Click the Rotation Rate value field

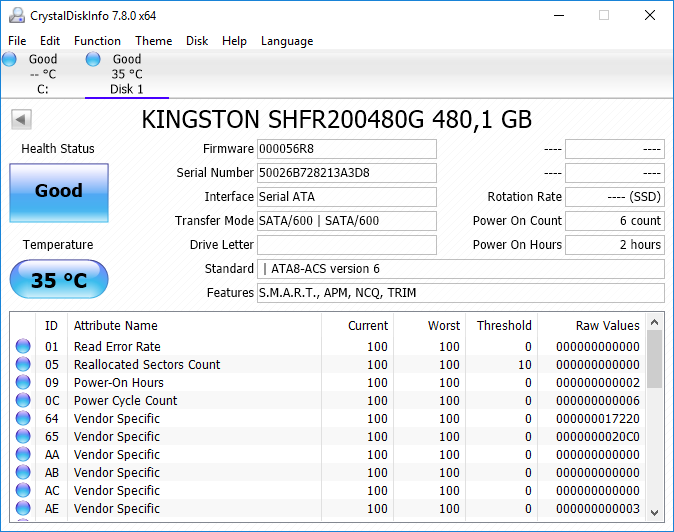click(615, 197)
